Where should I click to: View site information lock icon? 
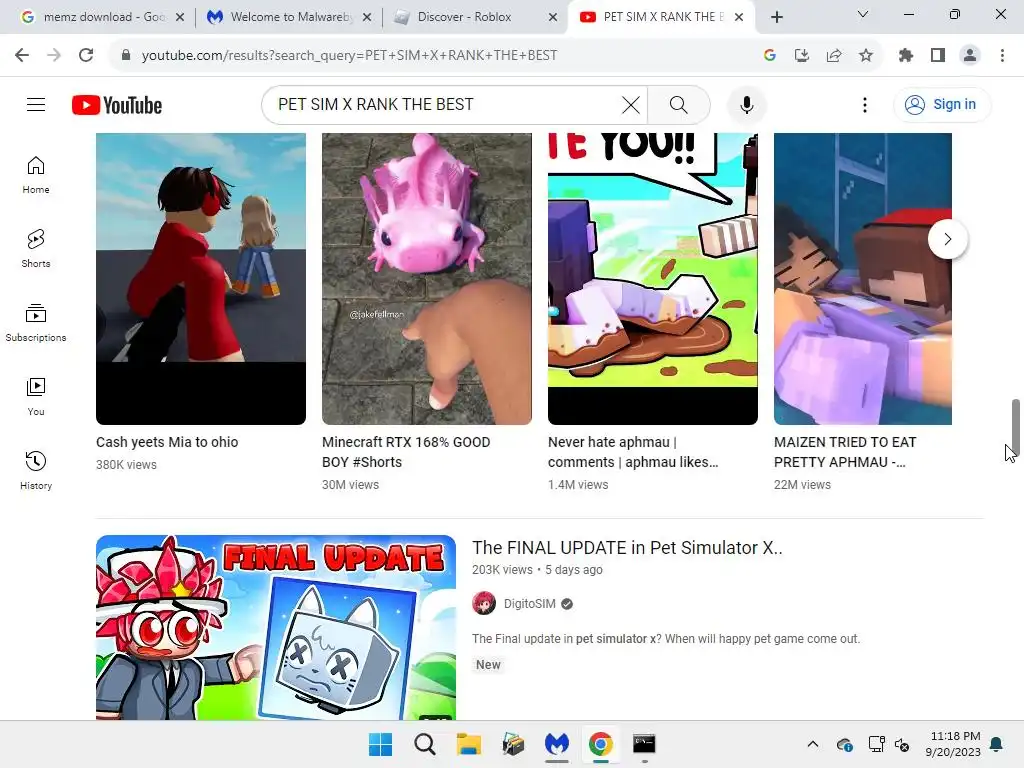(x=126, y=56)
